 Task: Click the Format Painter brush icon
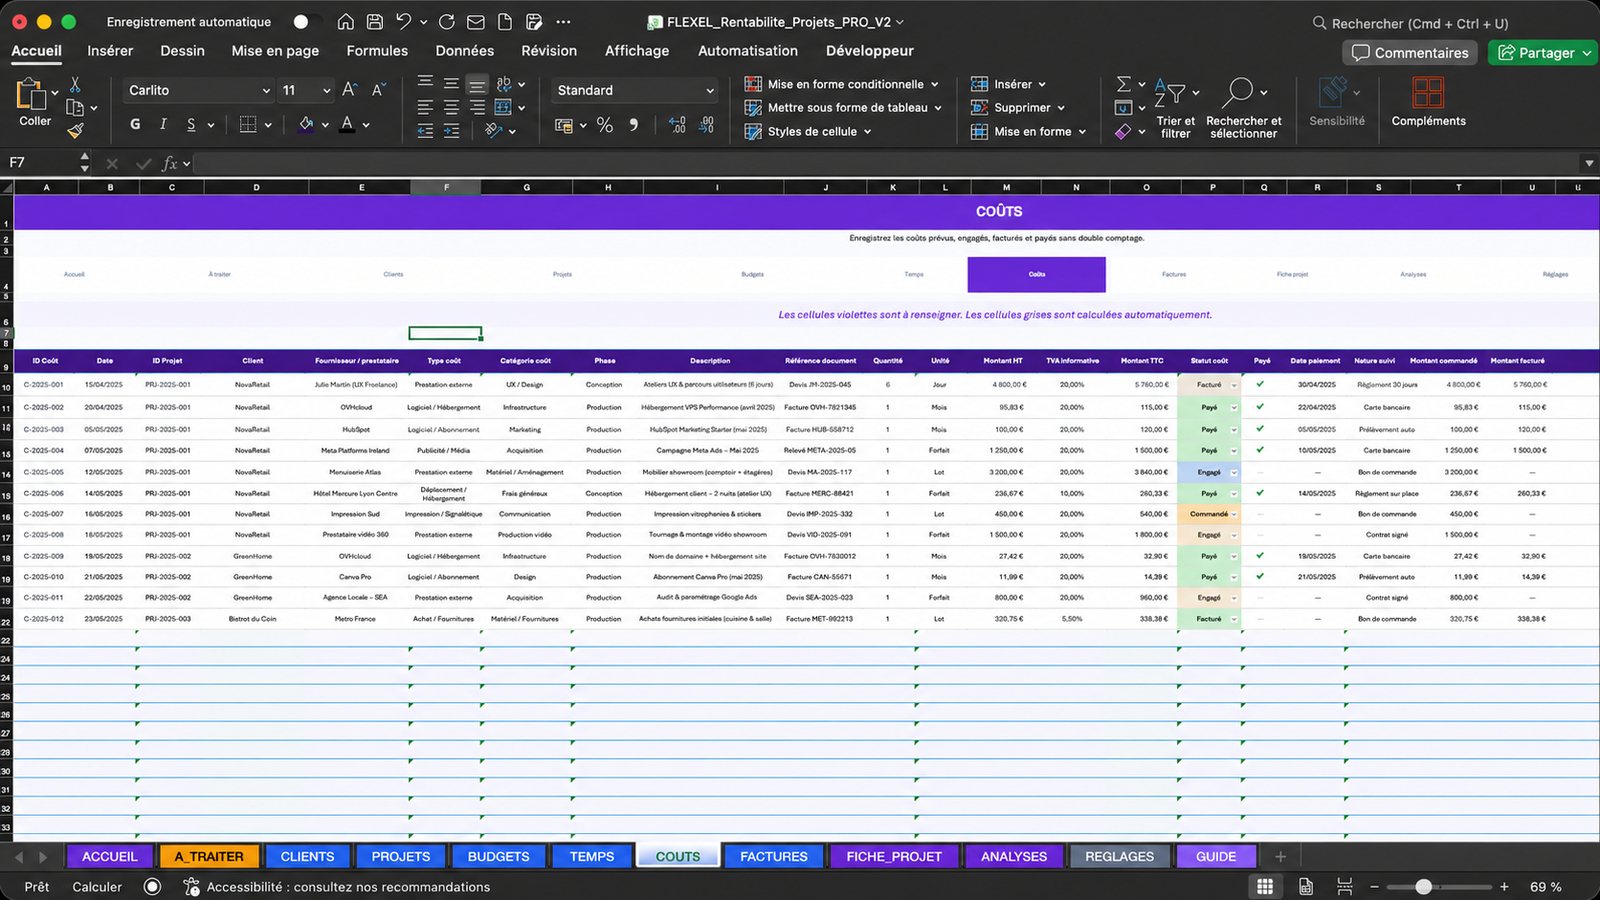75,130
